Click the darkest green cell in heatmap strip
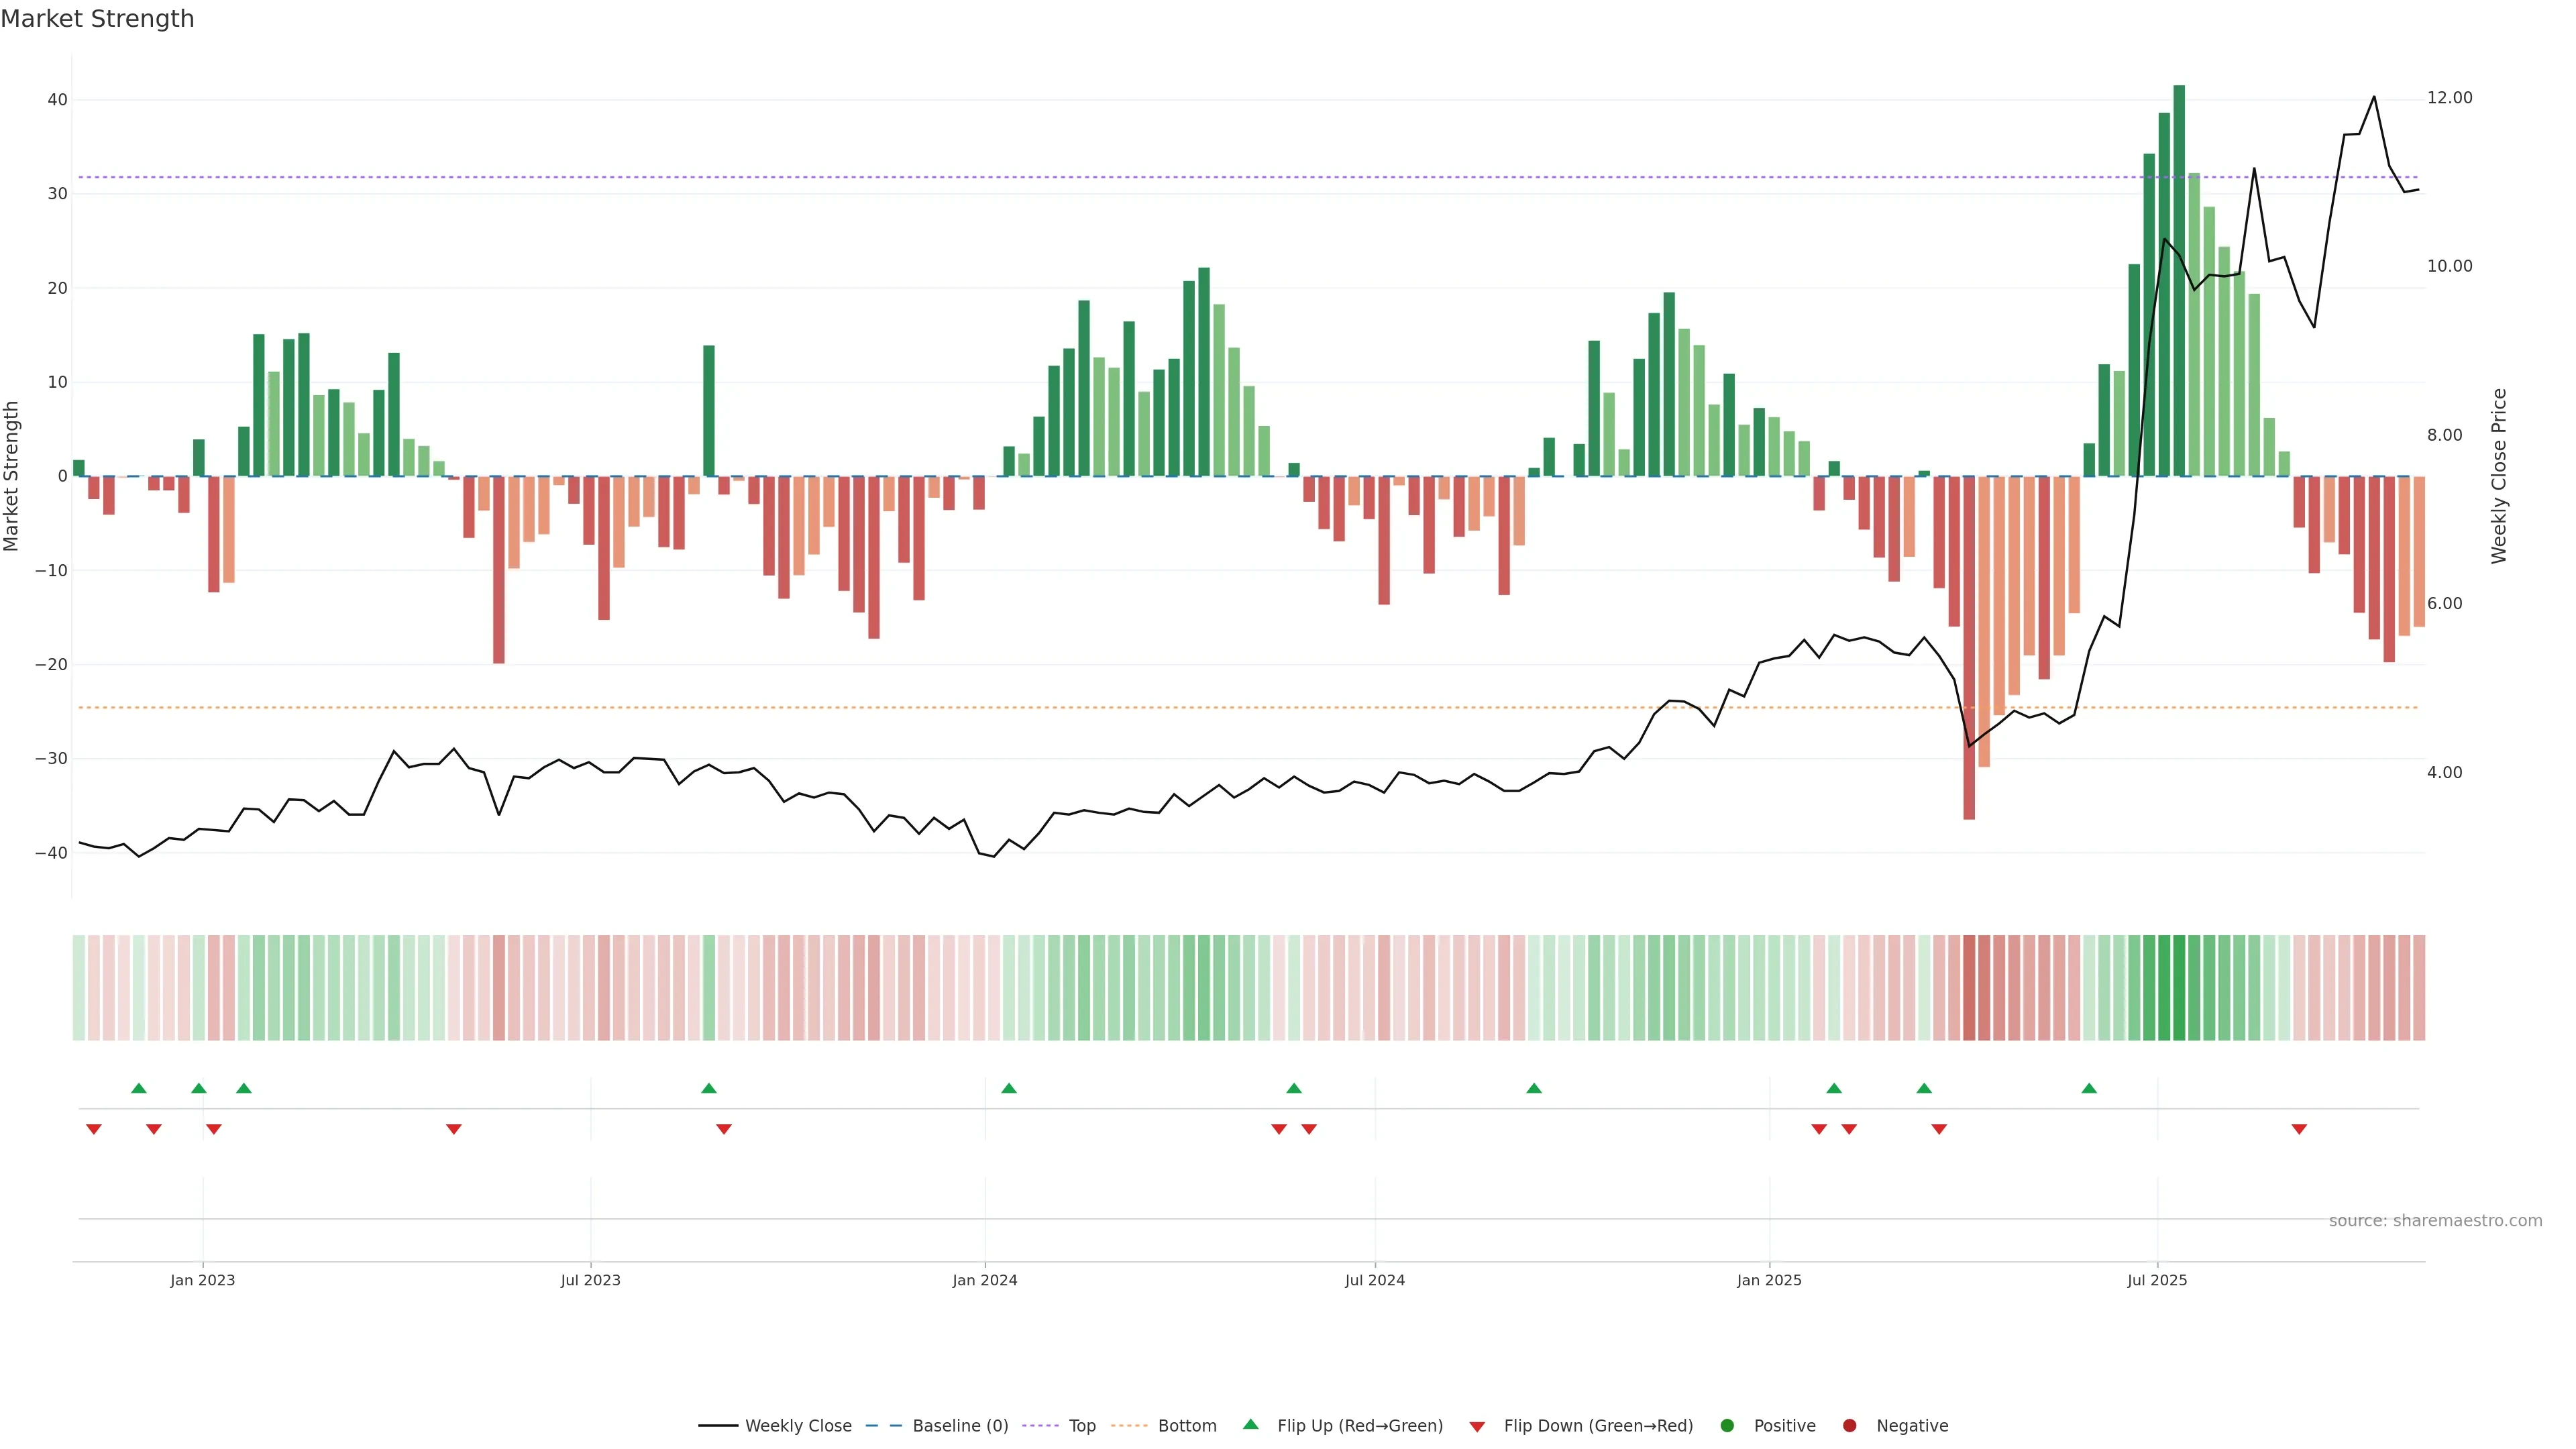 click(x=2179, y=988)
